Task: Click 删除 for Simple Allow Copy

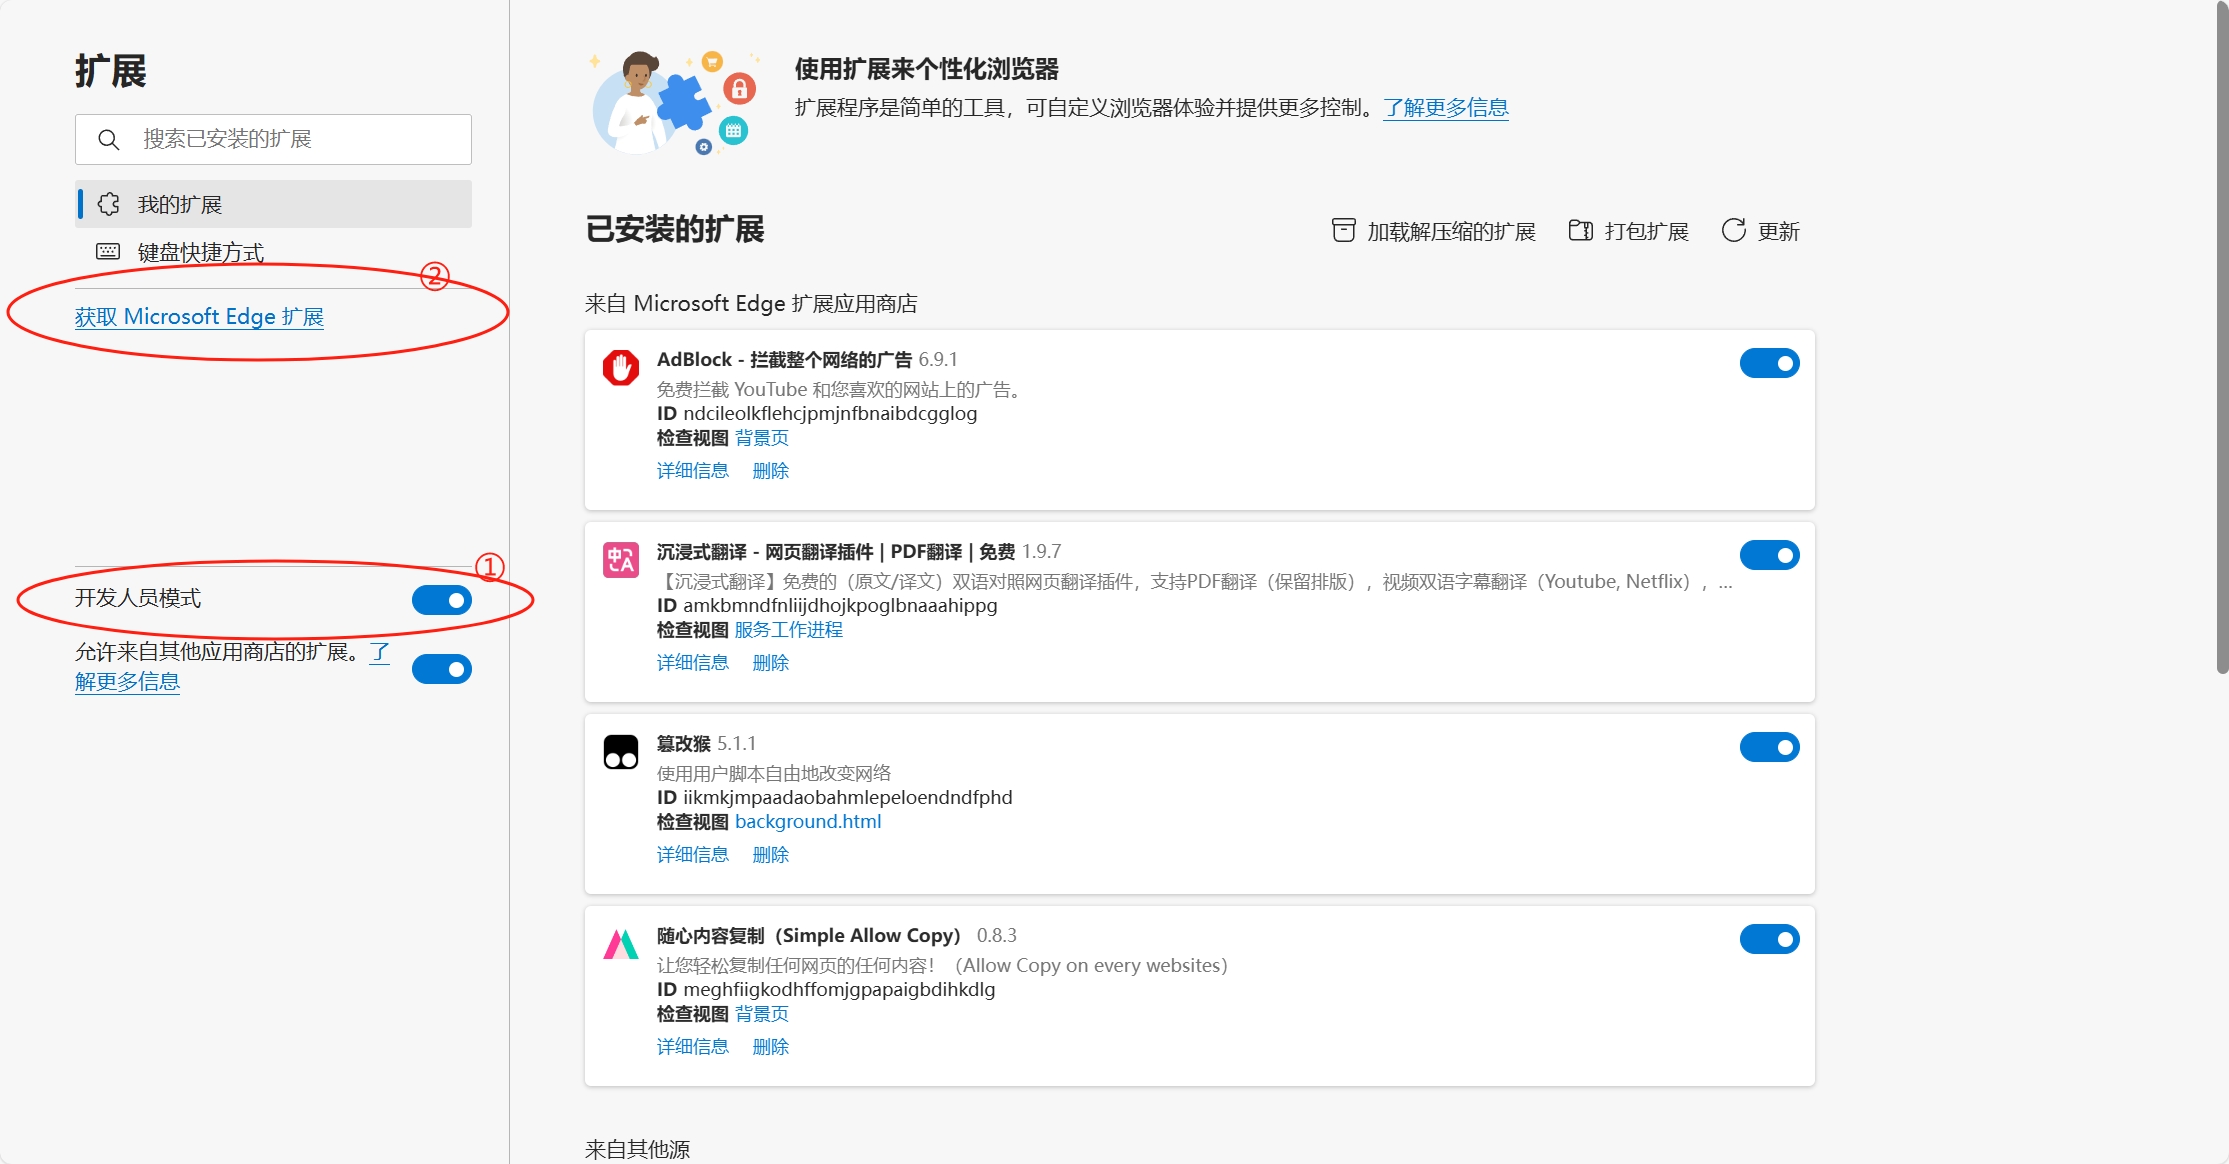Action: click(771, 1047)
